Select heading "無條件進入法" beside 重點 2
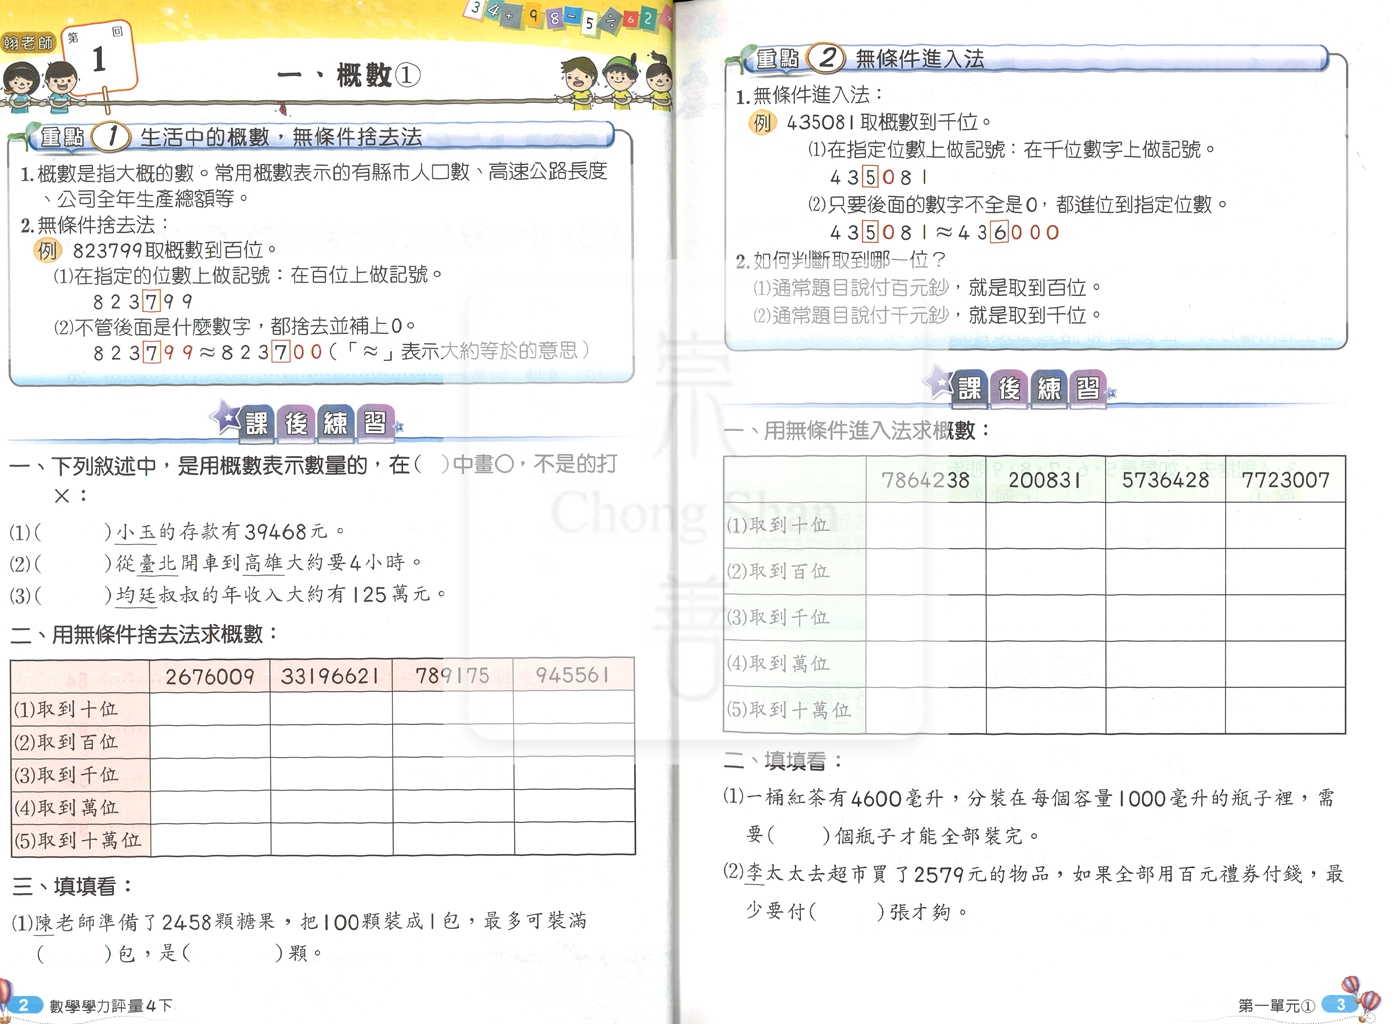The width and height of the screenshot is (1393, 1024). (920, 59)
